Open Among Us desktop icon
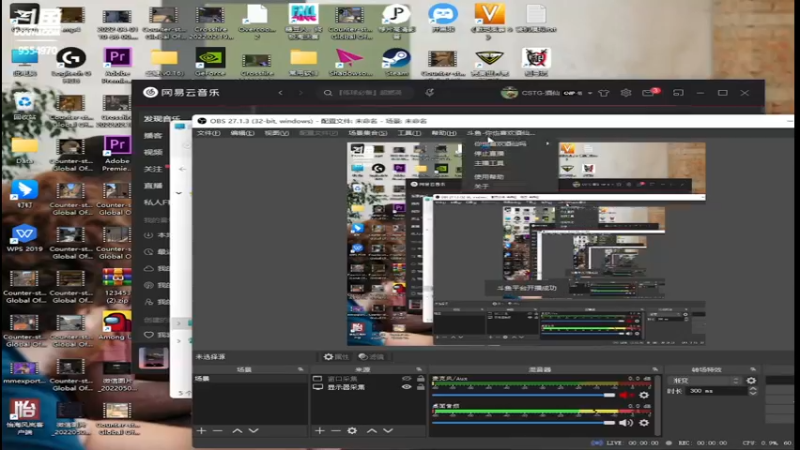800x450 pixels. pos(116,326)
